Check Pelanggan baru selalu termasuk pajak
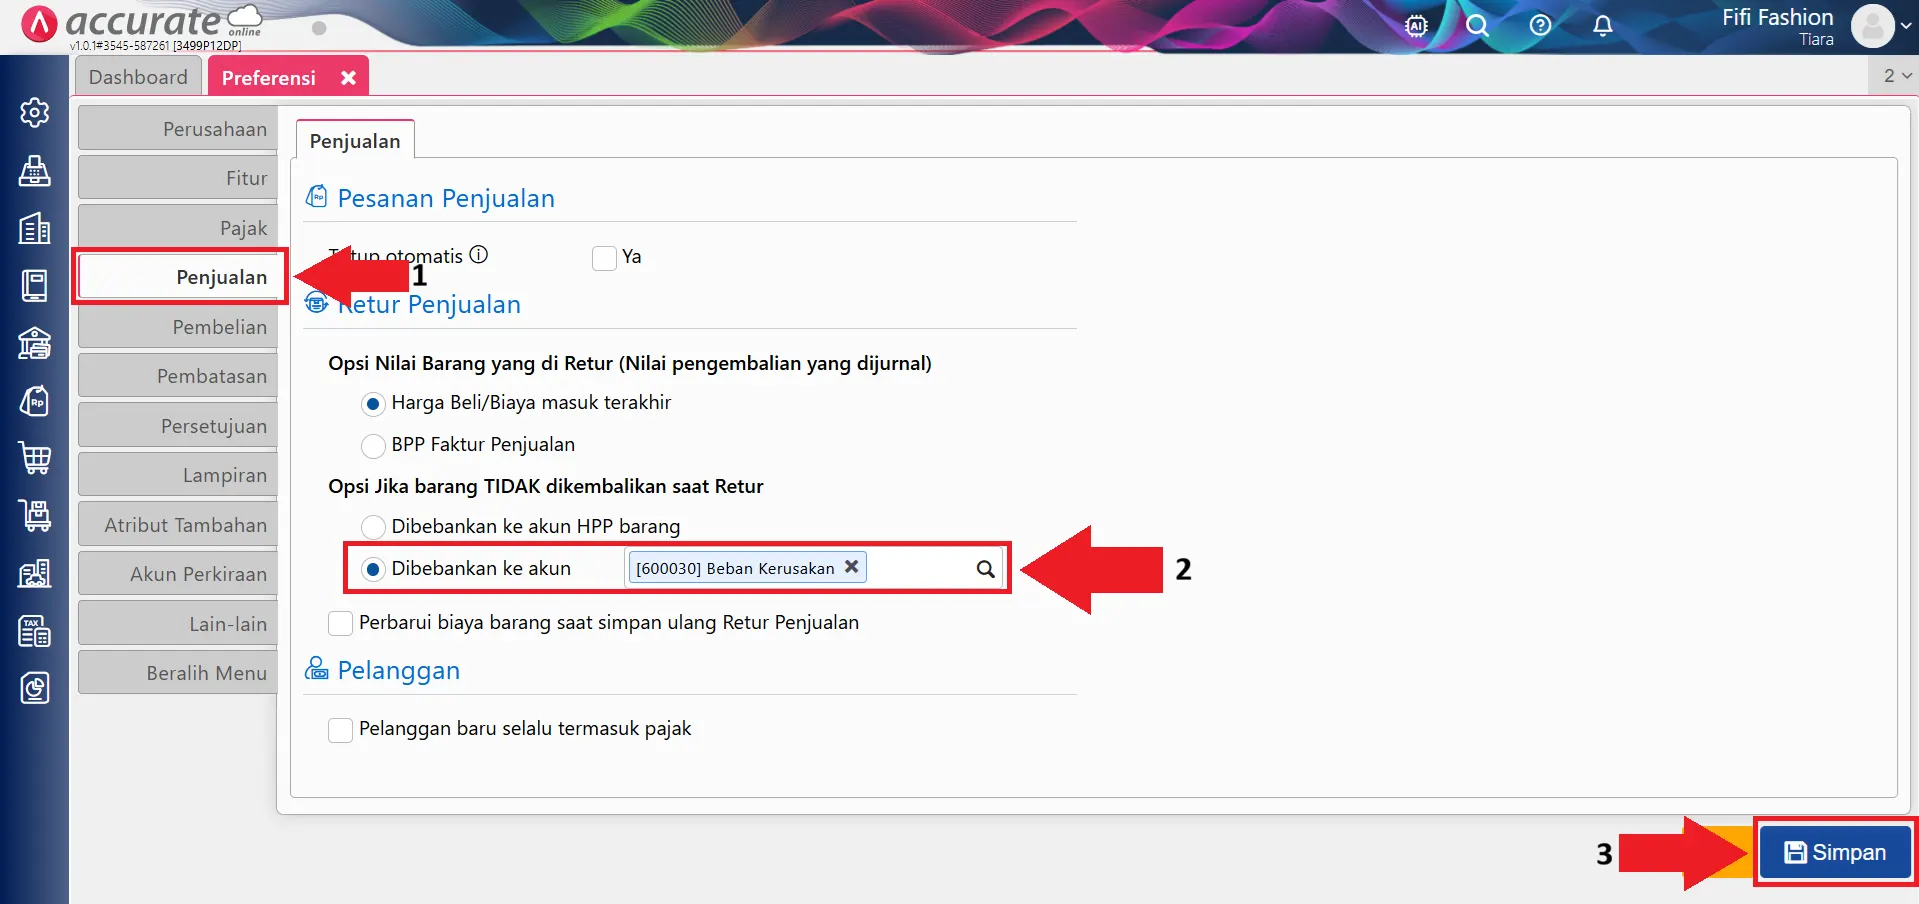 point(341,730)
